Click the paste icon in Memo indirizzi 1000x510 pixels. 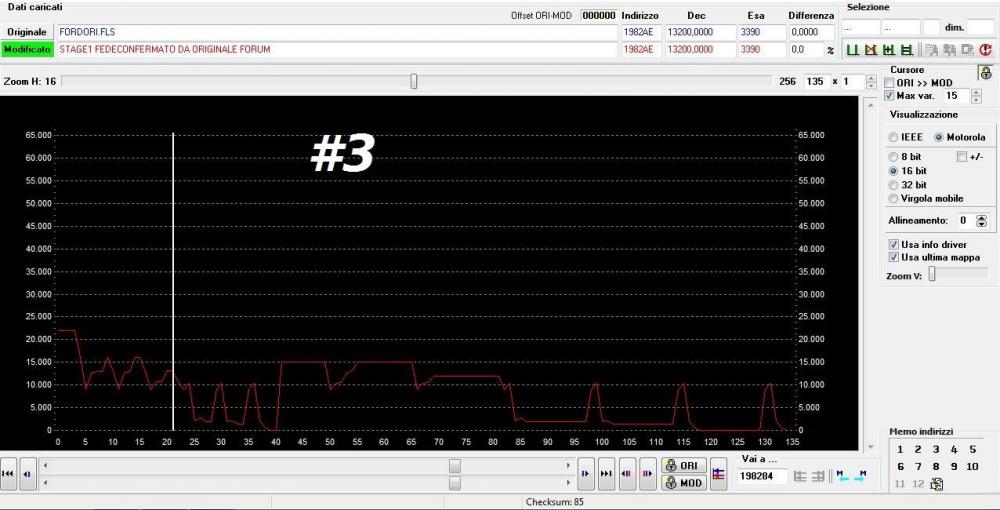[x=937, y=484]
